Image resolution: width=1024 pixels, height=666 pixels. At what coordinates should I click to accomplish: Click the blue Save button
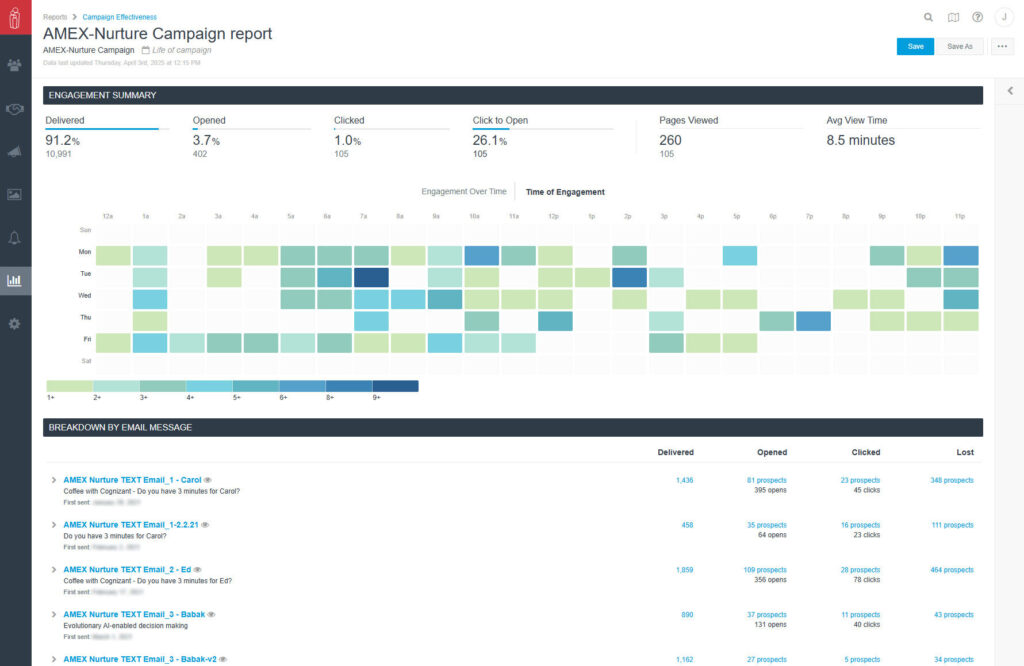(915, 46)
